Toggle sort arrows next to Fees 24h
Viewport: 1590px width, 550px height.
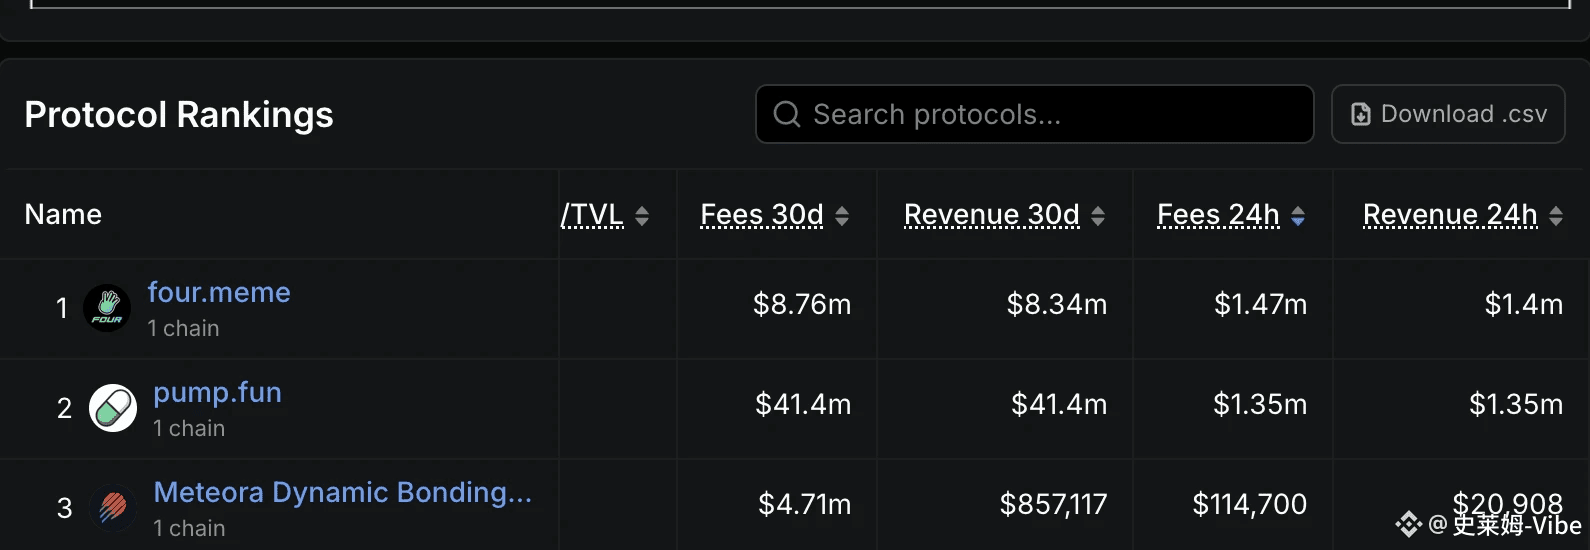click(1298, 216)
